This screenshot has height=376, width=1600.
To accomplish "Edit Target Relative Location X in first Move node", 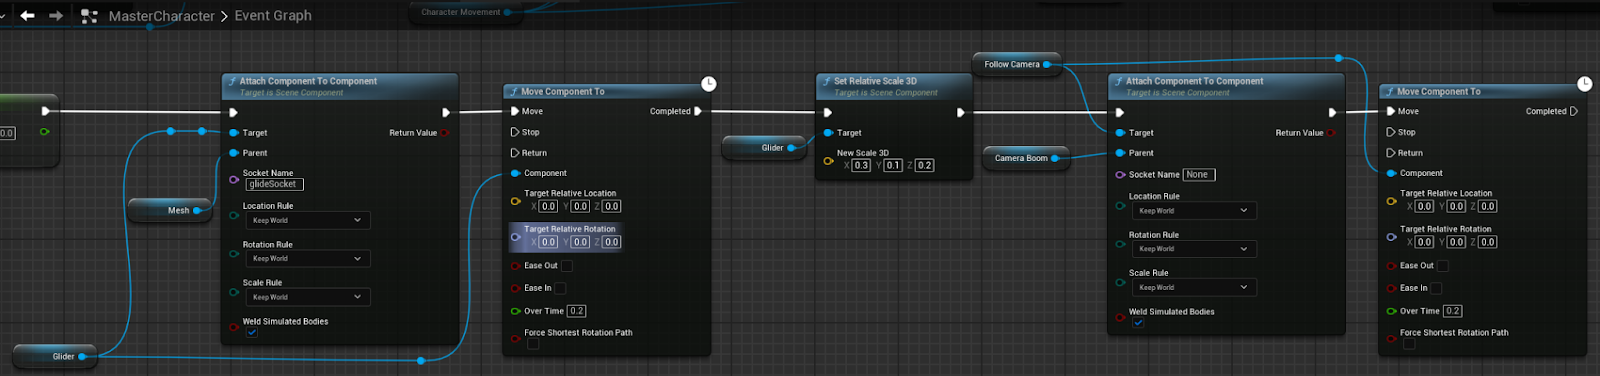I will point(549,206).
